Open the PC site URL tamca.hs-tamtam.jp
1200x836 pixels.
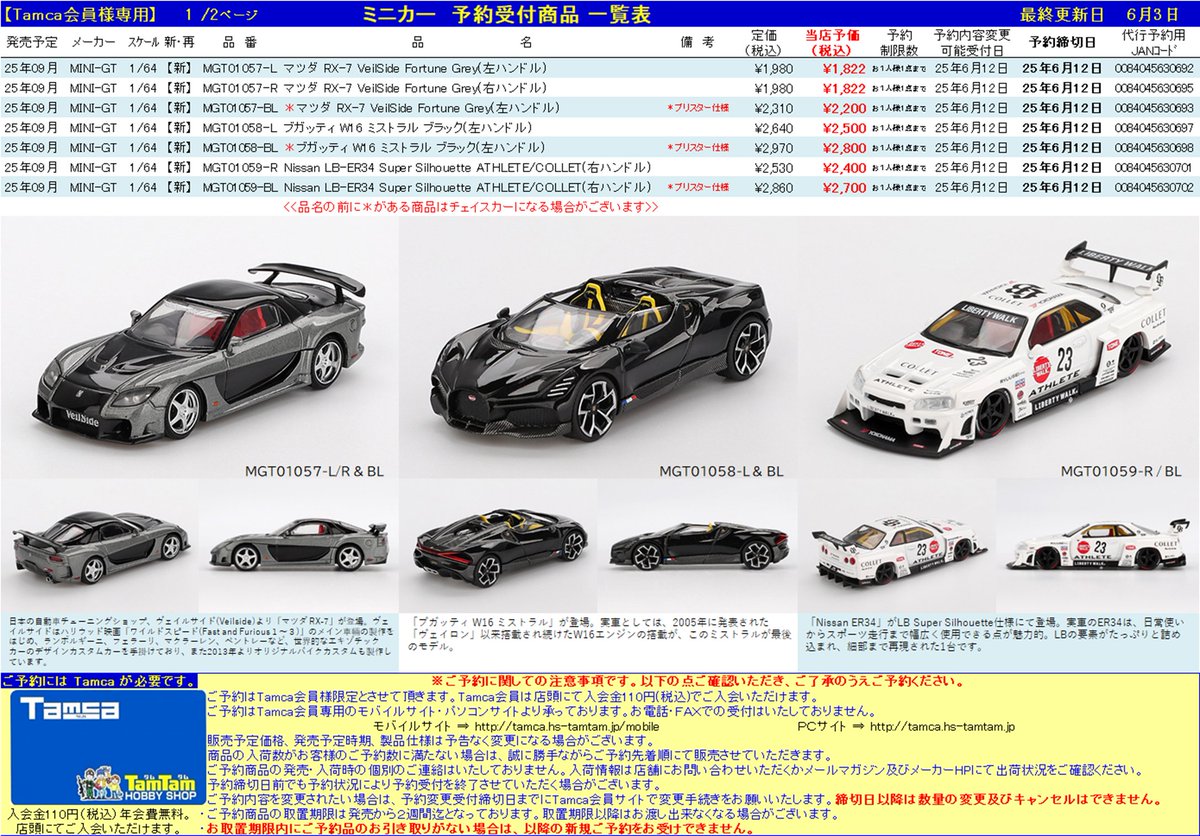[943, 728]
